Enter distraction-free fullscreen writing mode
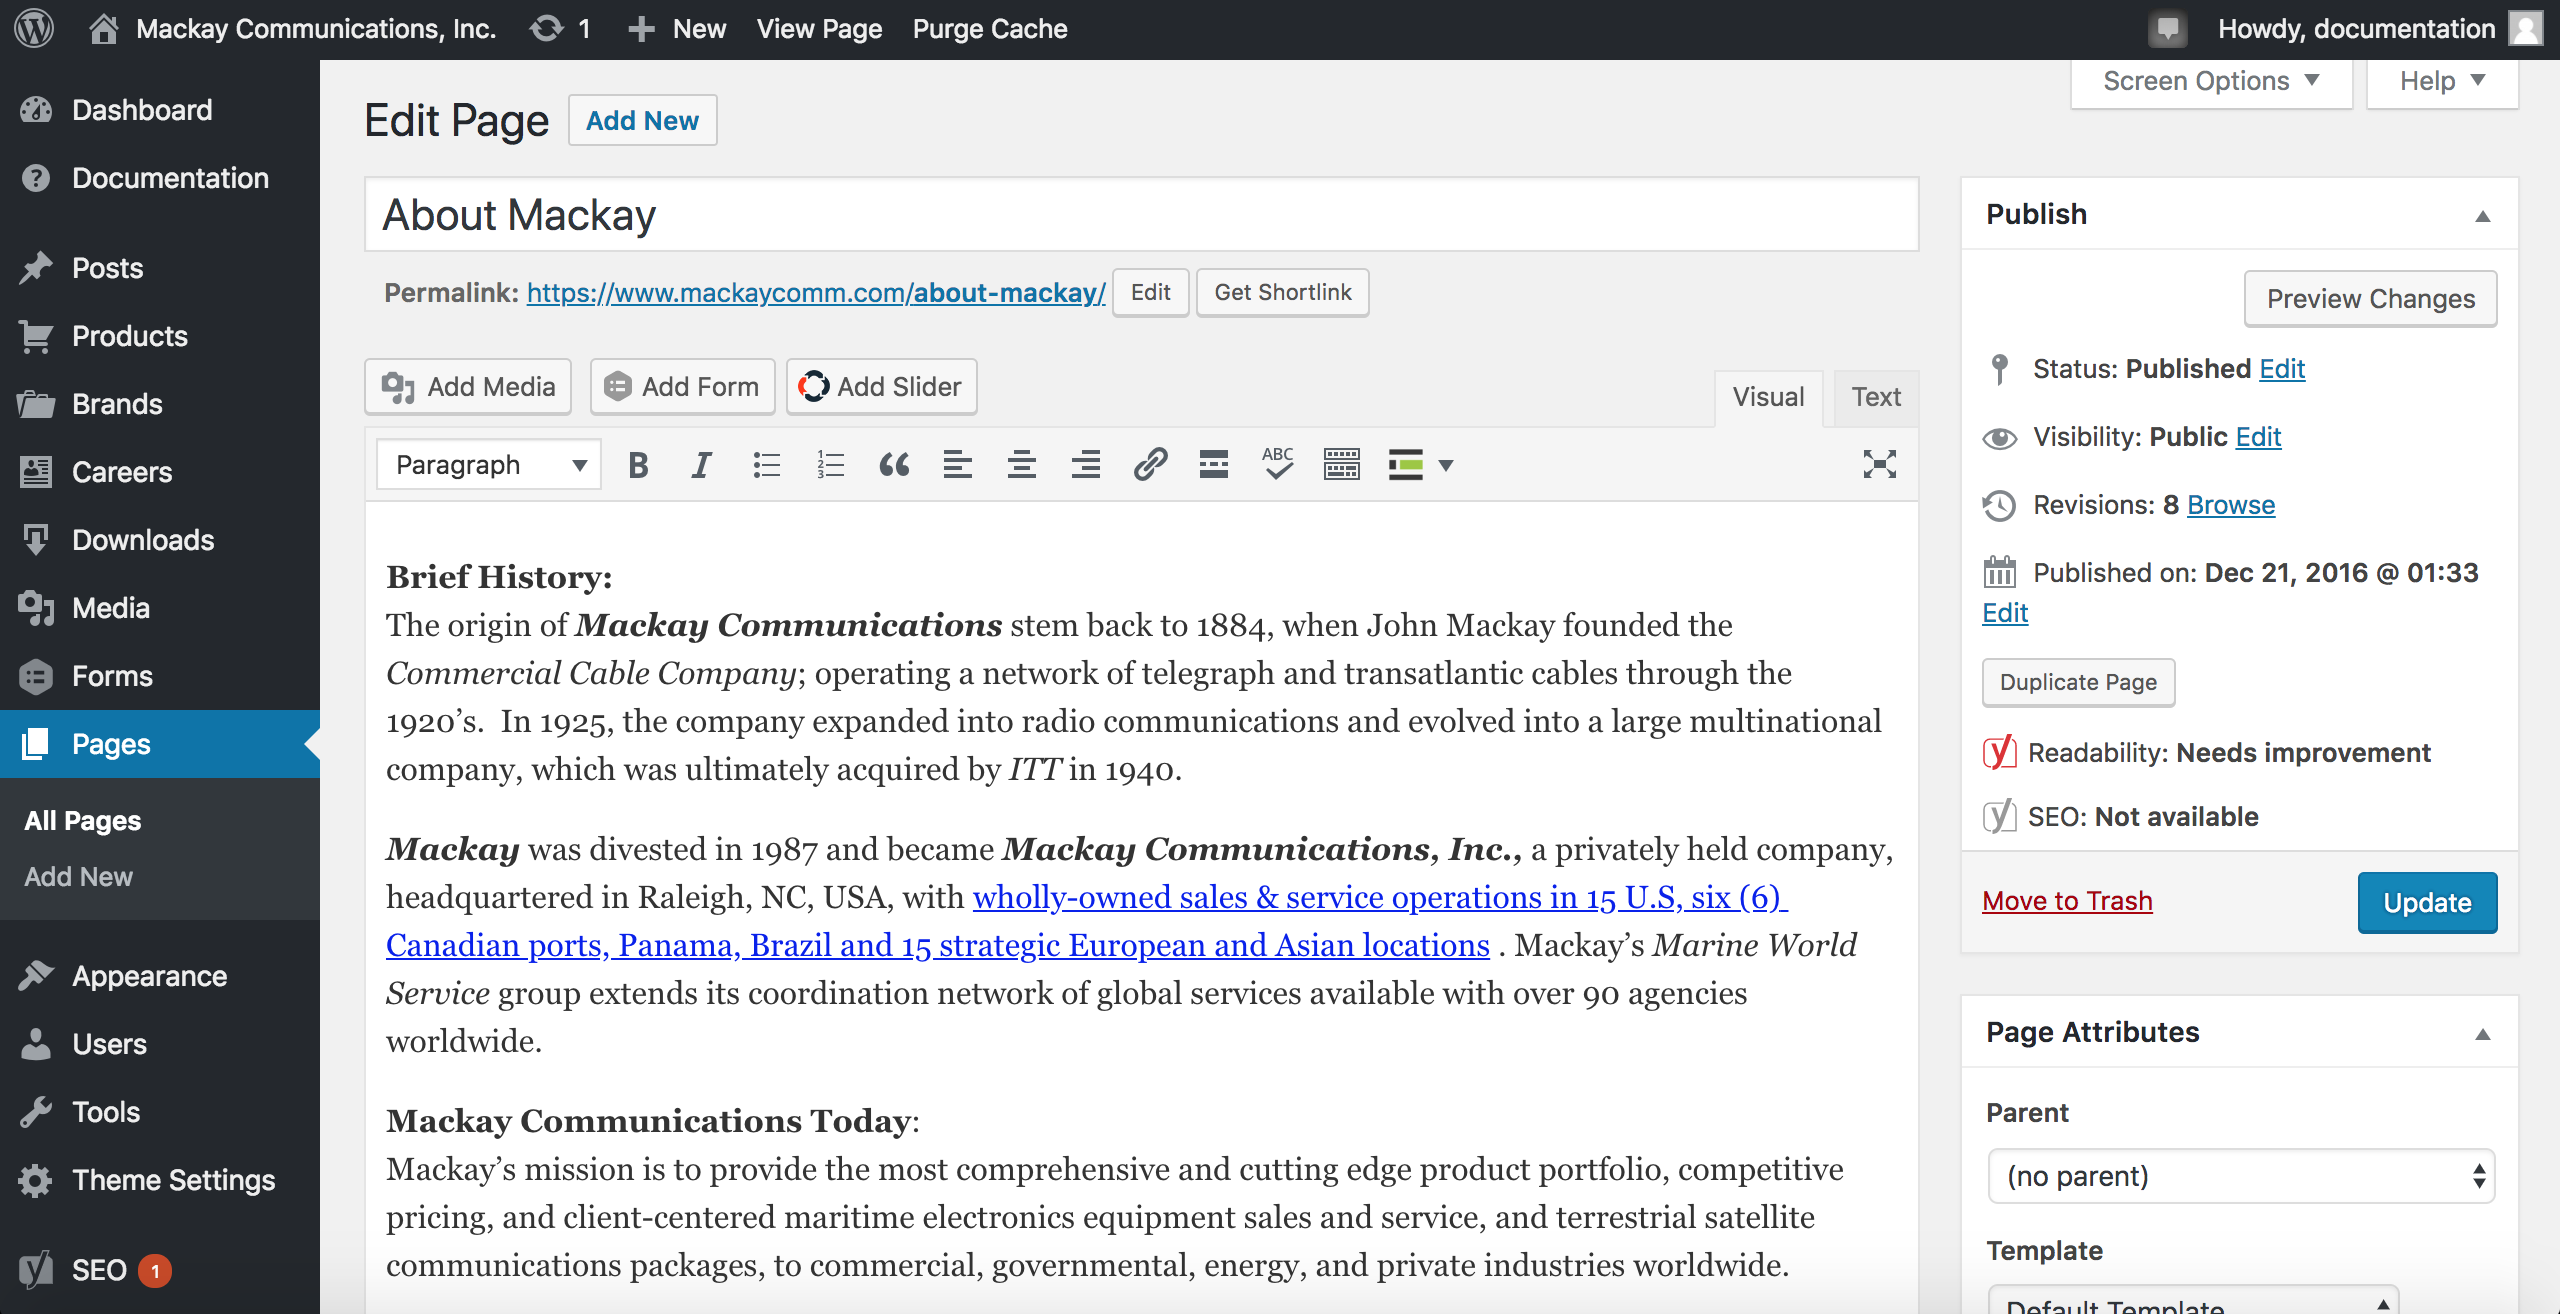Viewport: 2560px width, 1314px height. [x=1879, y=464]
